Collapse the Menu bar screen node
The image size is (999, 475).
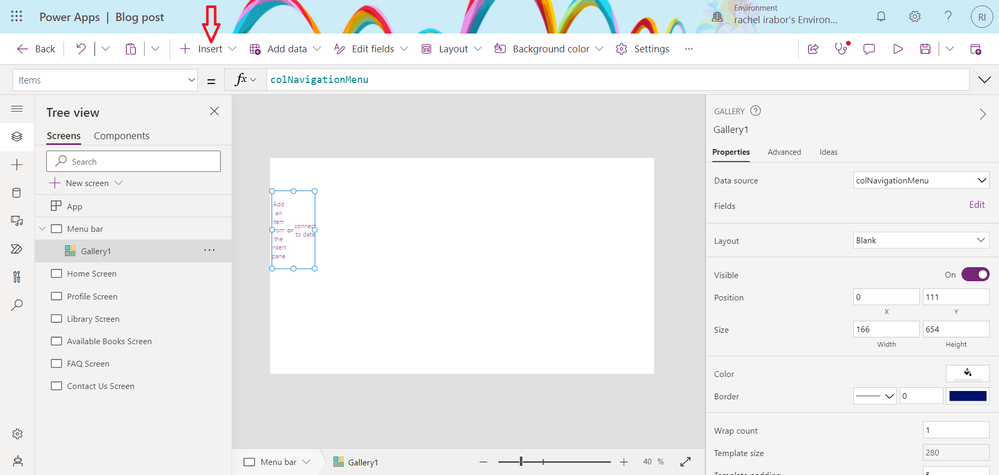coord(43,229)
